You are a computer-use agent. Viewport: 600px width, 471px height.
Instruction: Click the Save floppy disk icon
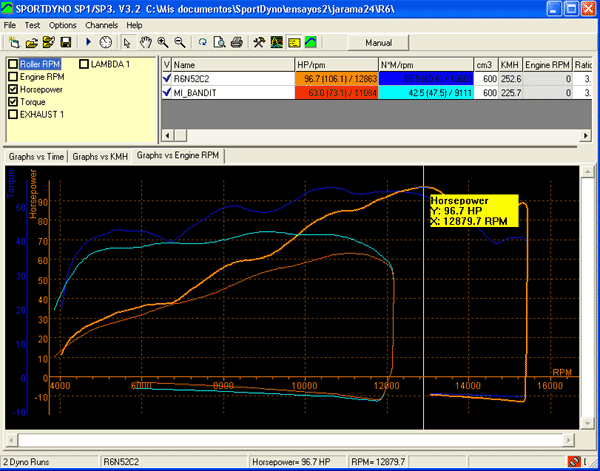click(65, 42)
